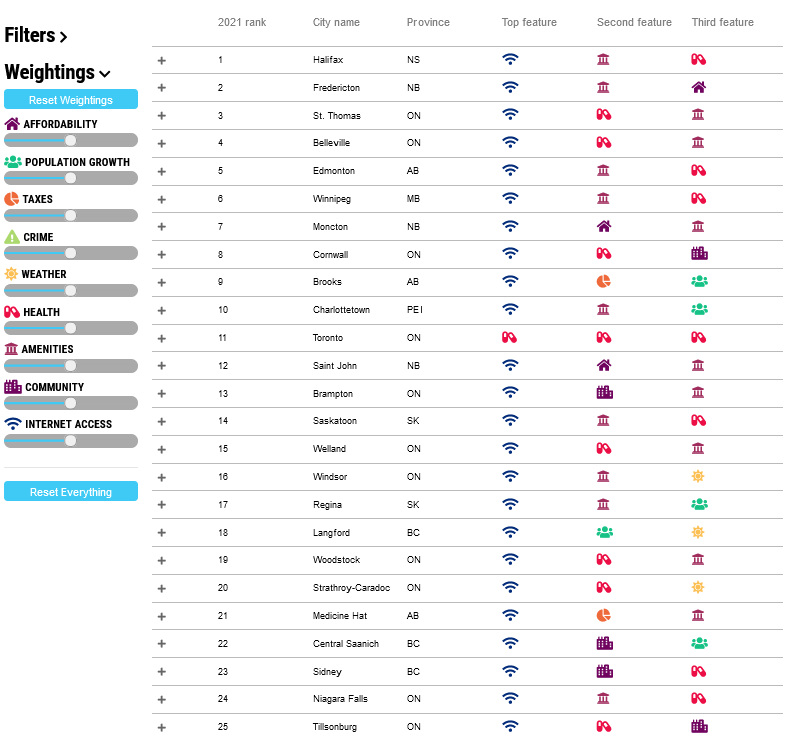Expand the Filters section
793x737 pixels.
(36, 35)
